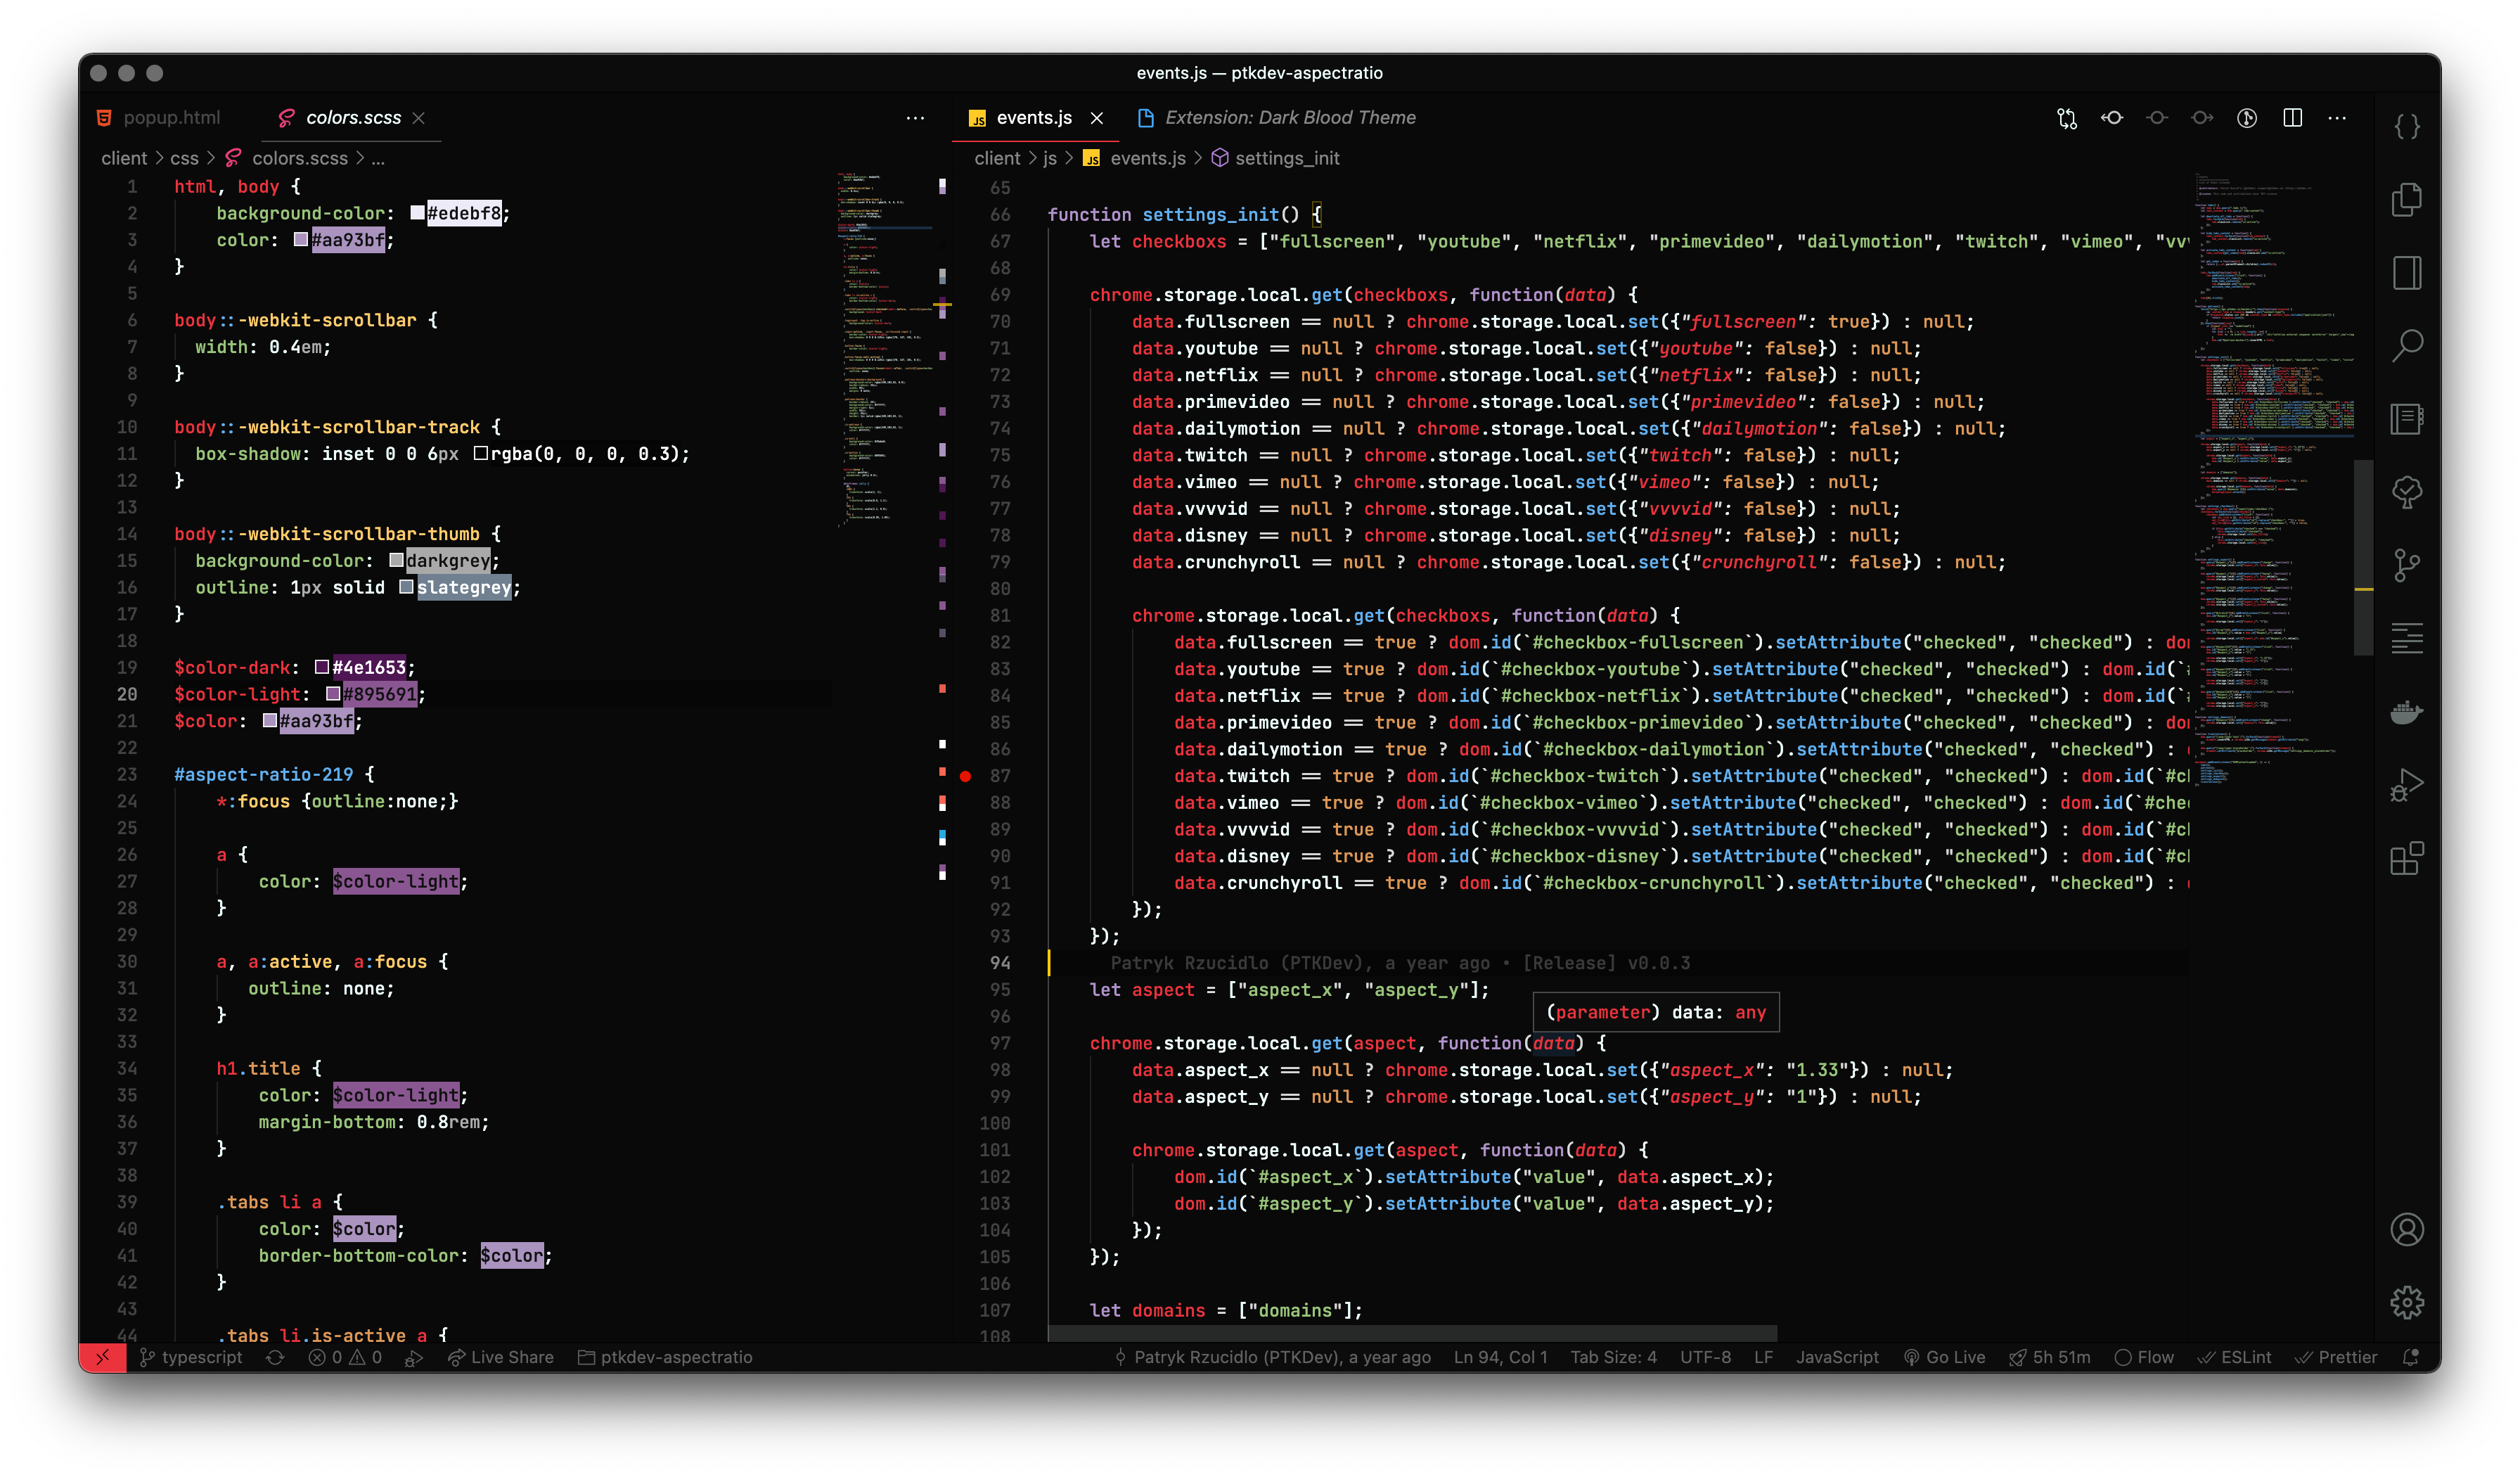Toggle the breakpoint on line 87
Viewport: 2520px width, 1477px height.
(965, 776)
